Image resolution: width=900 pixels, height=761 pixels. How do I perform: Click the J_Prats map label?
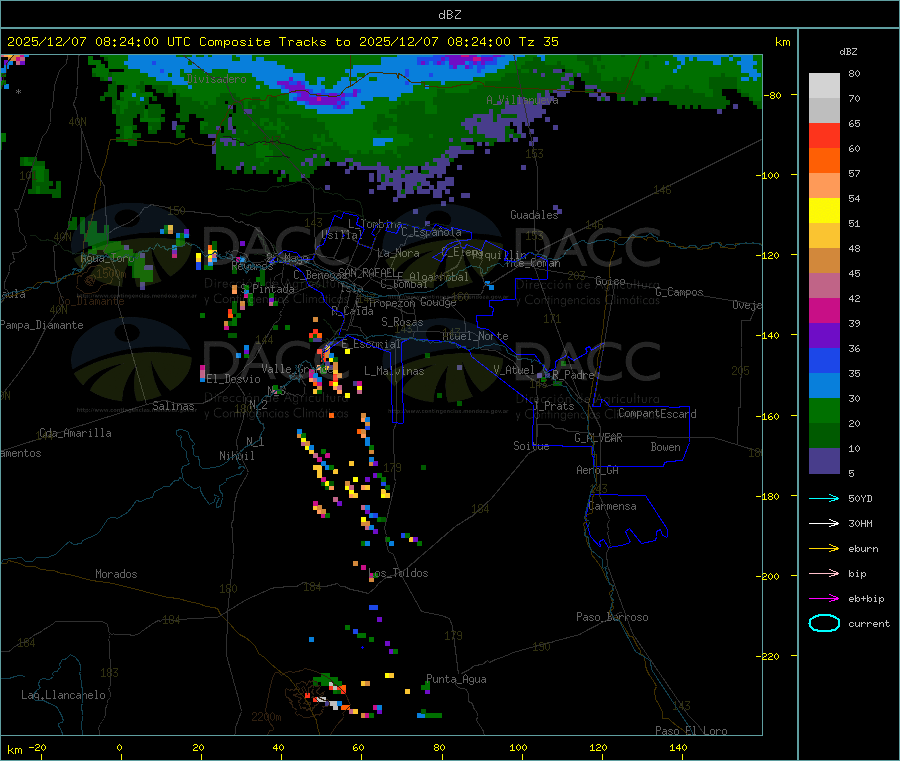pos(554,405)
